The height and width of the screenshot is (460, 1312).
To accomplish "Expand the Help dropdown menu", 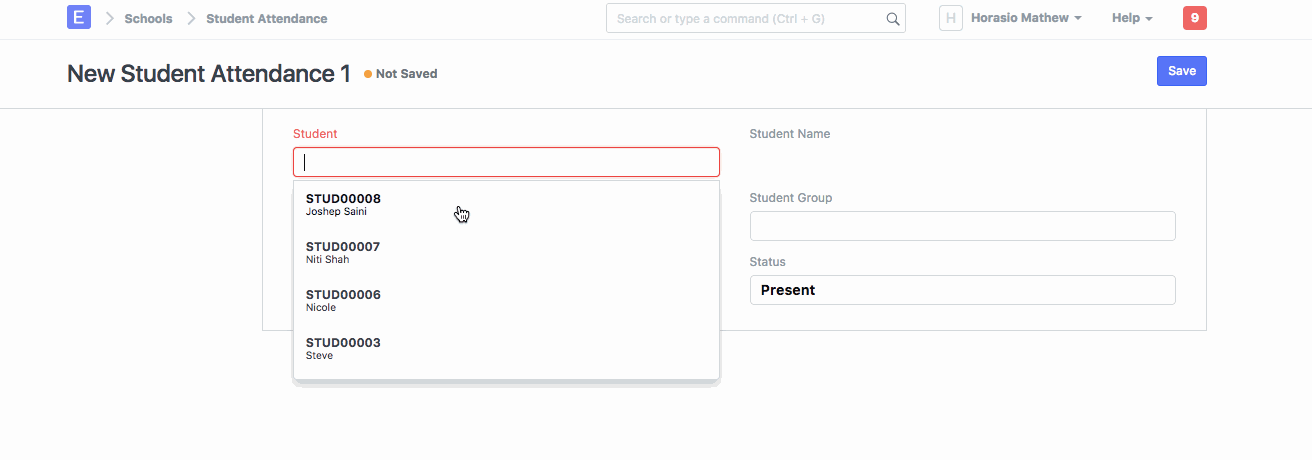I will point(1132,19).
